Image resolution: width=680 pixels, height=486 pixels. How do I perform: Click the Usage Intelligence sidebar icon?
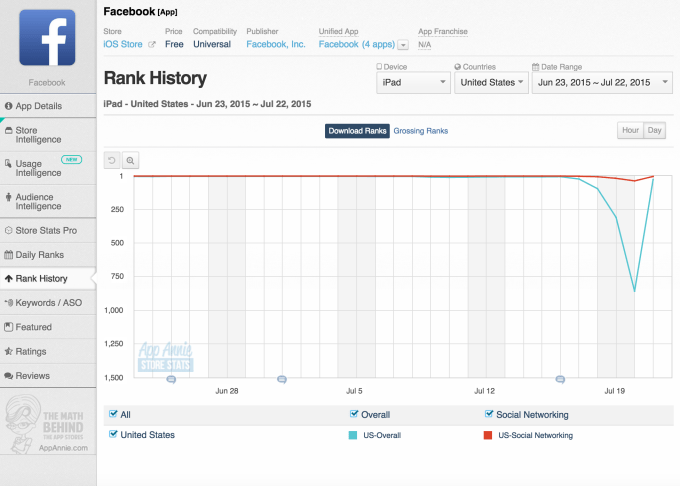tap(8, 163)
